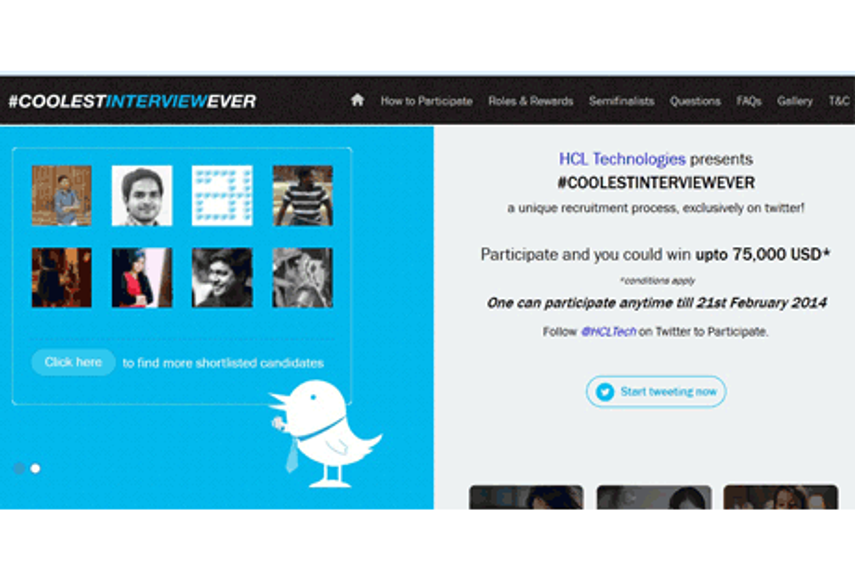Open the How to Participate page
855x570 pixels.
click(x=426, y=101)
